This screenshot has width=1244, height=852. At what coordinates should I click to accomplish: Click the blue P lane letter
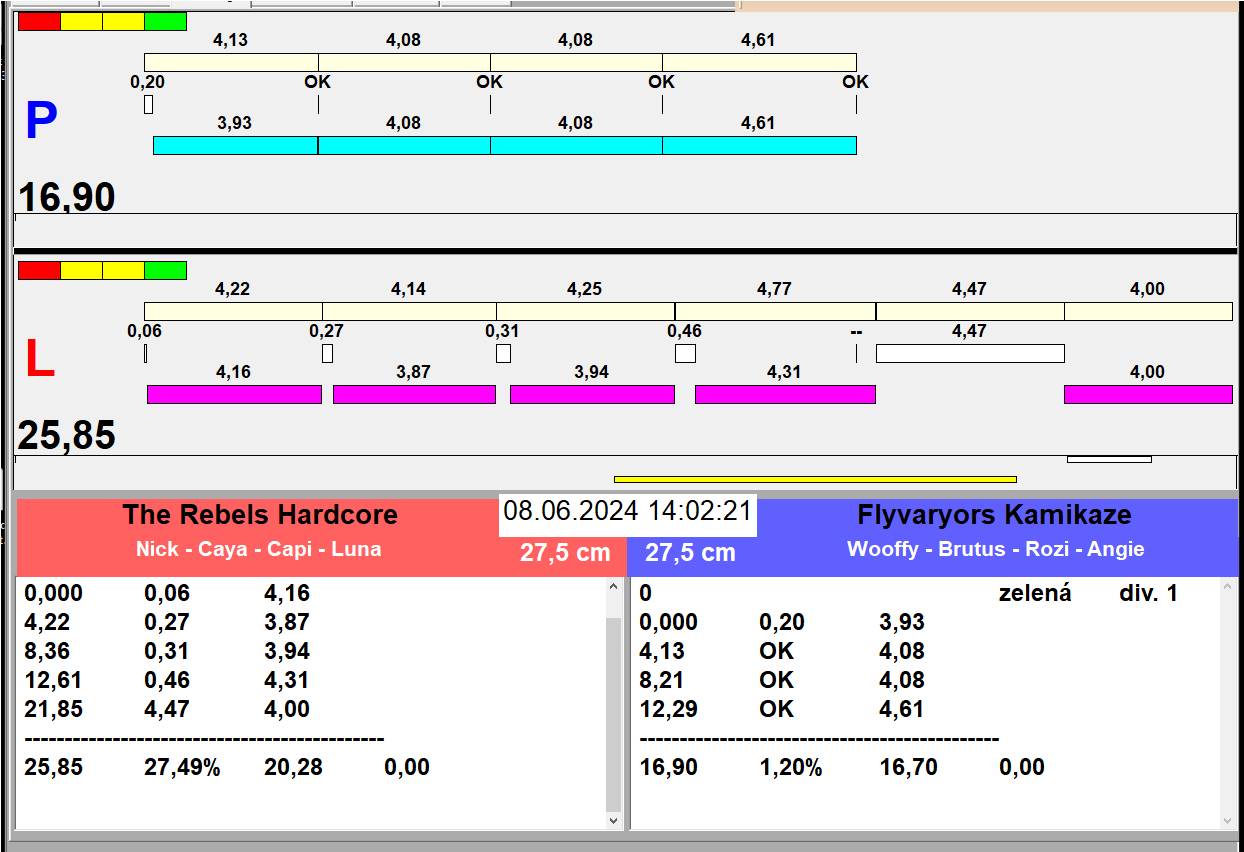[x=41, y=122]
